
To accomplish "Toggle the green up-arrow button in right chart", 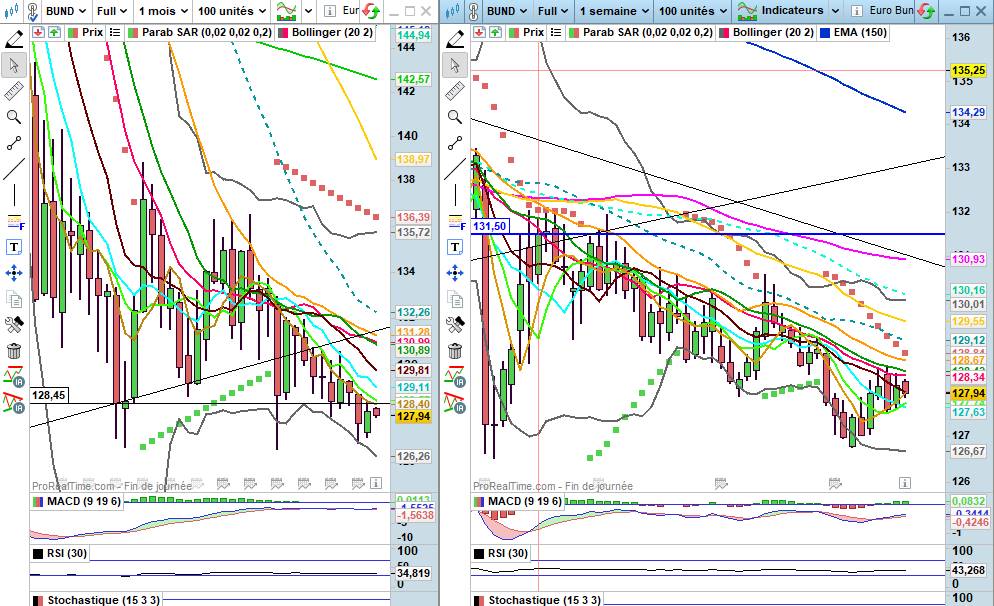I will pyautogui.click(x=493, y=32).
